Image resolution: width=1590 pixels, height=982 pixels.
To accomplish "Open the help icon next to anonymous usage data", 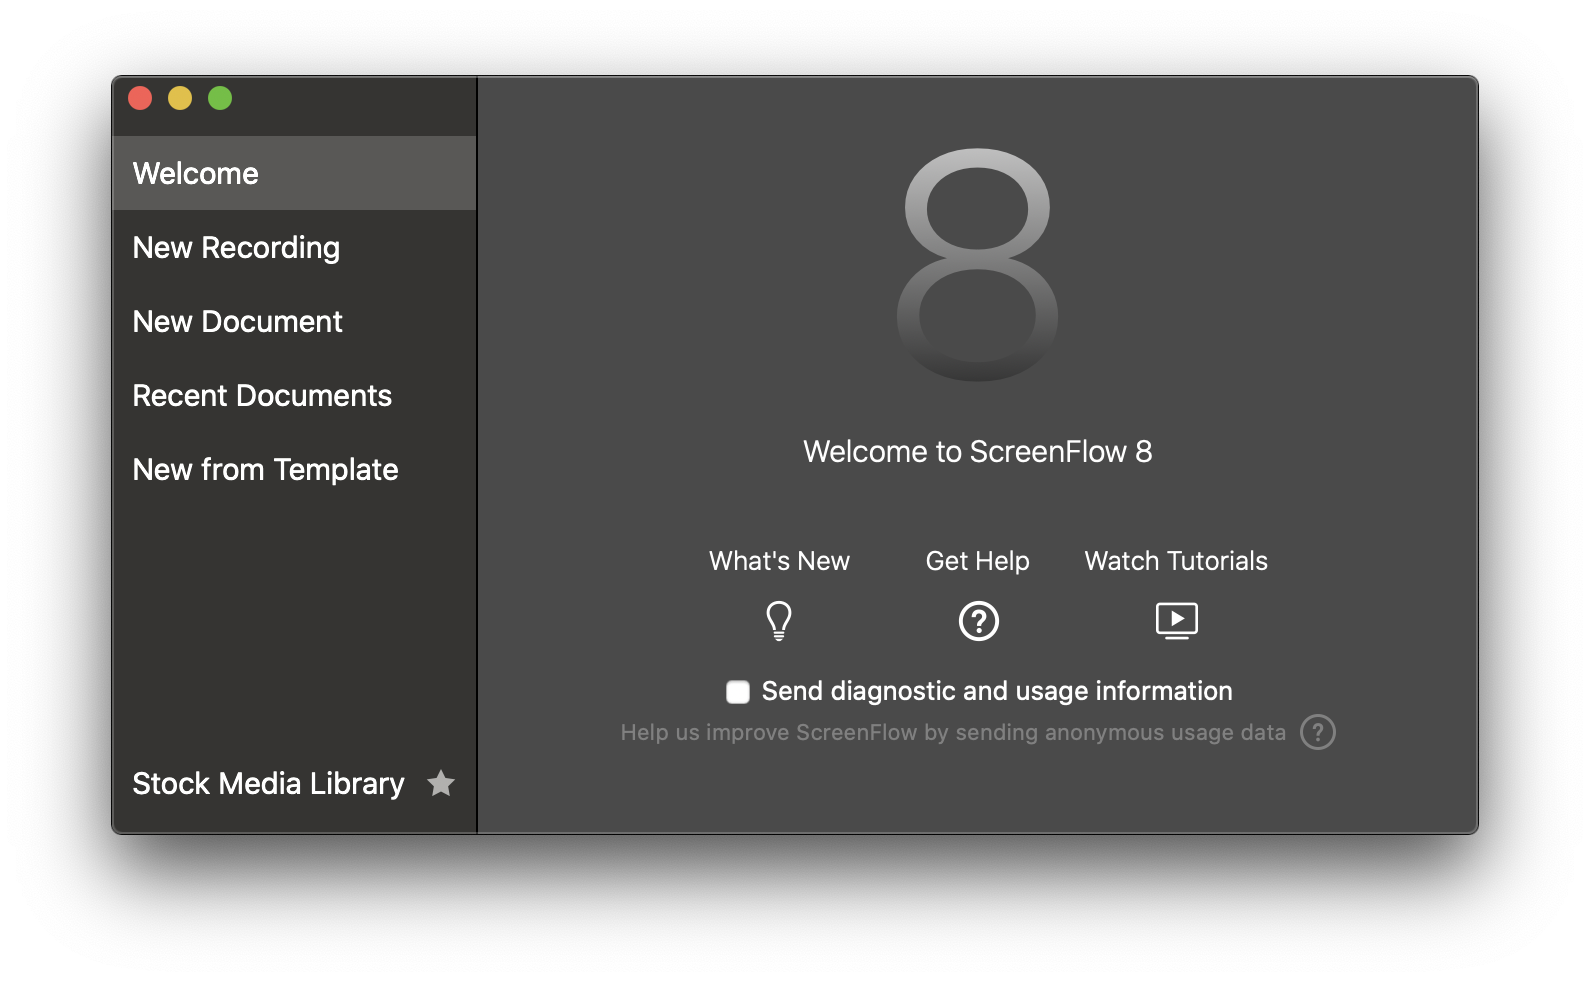I will 1317,732.
